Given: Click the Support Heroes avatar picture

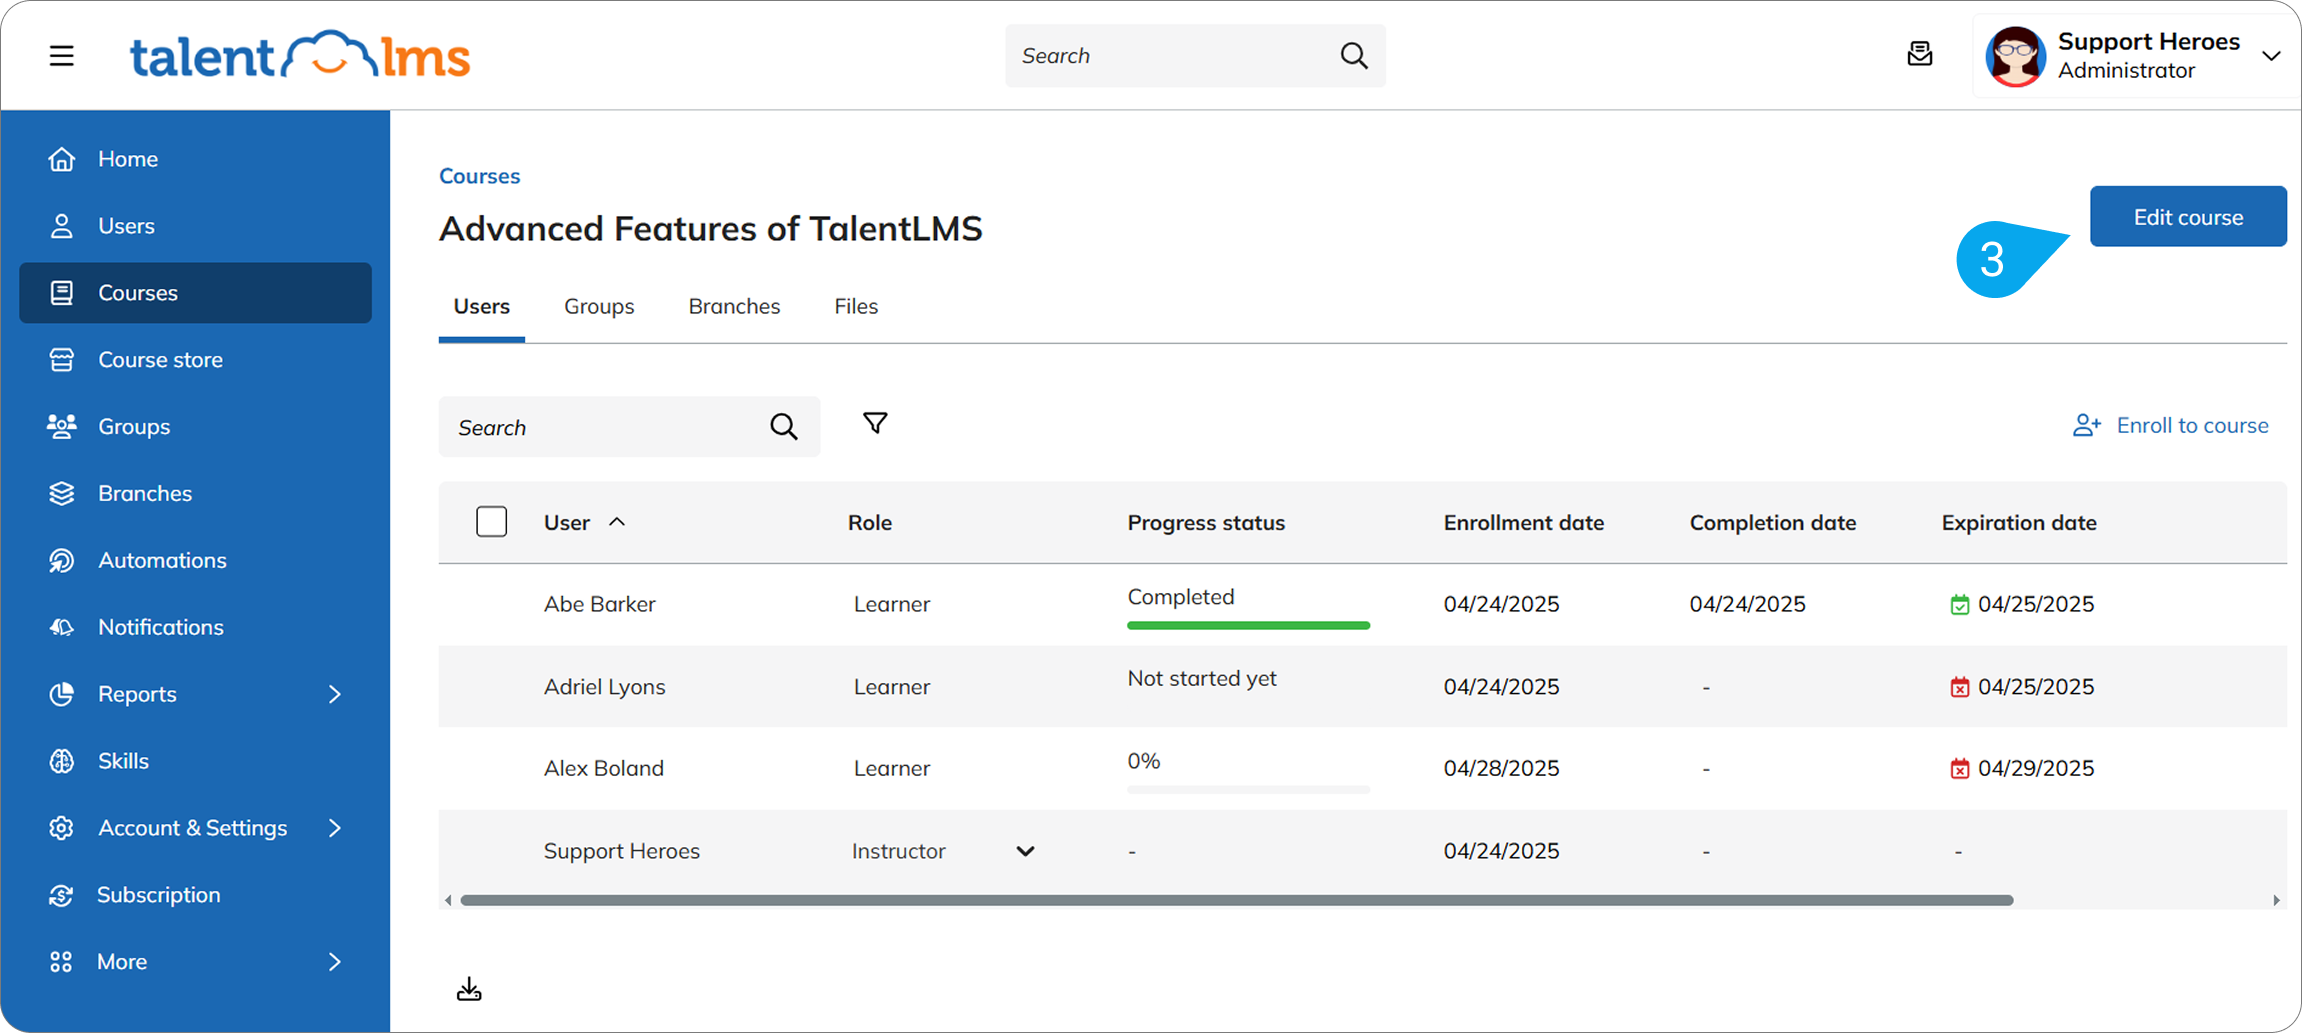Looking at the screenshot, I should 2014,56.
